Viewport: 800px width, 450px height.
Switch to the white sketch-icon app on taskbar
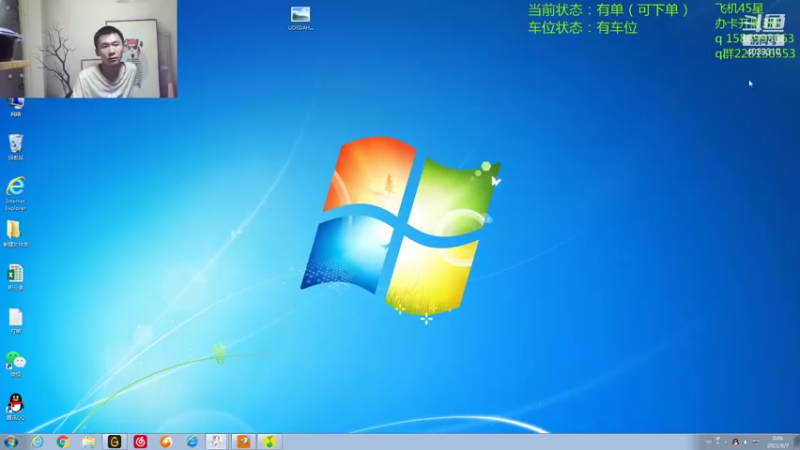(217, 442)
